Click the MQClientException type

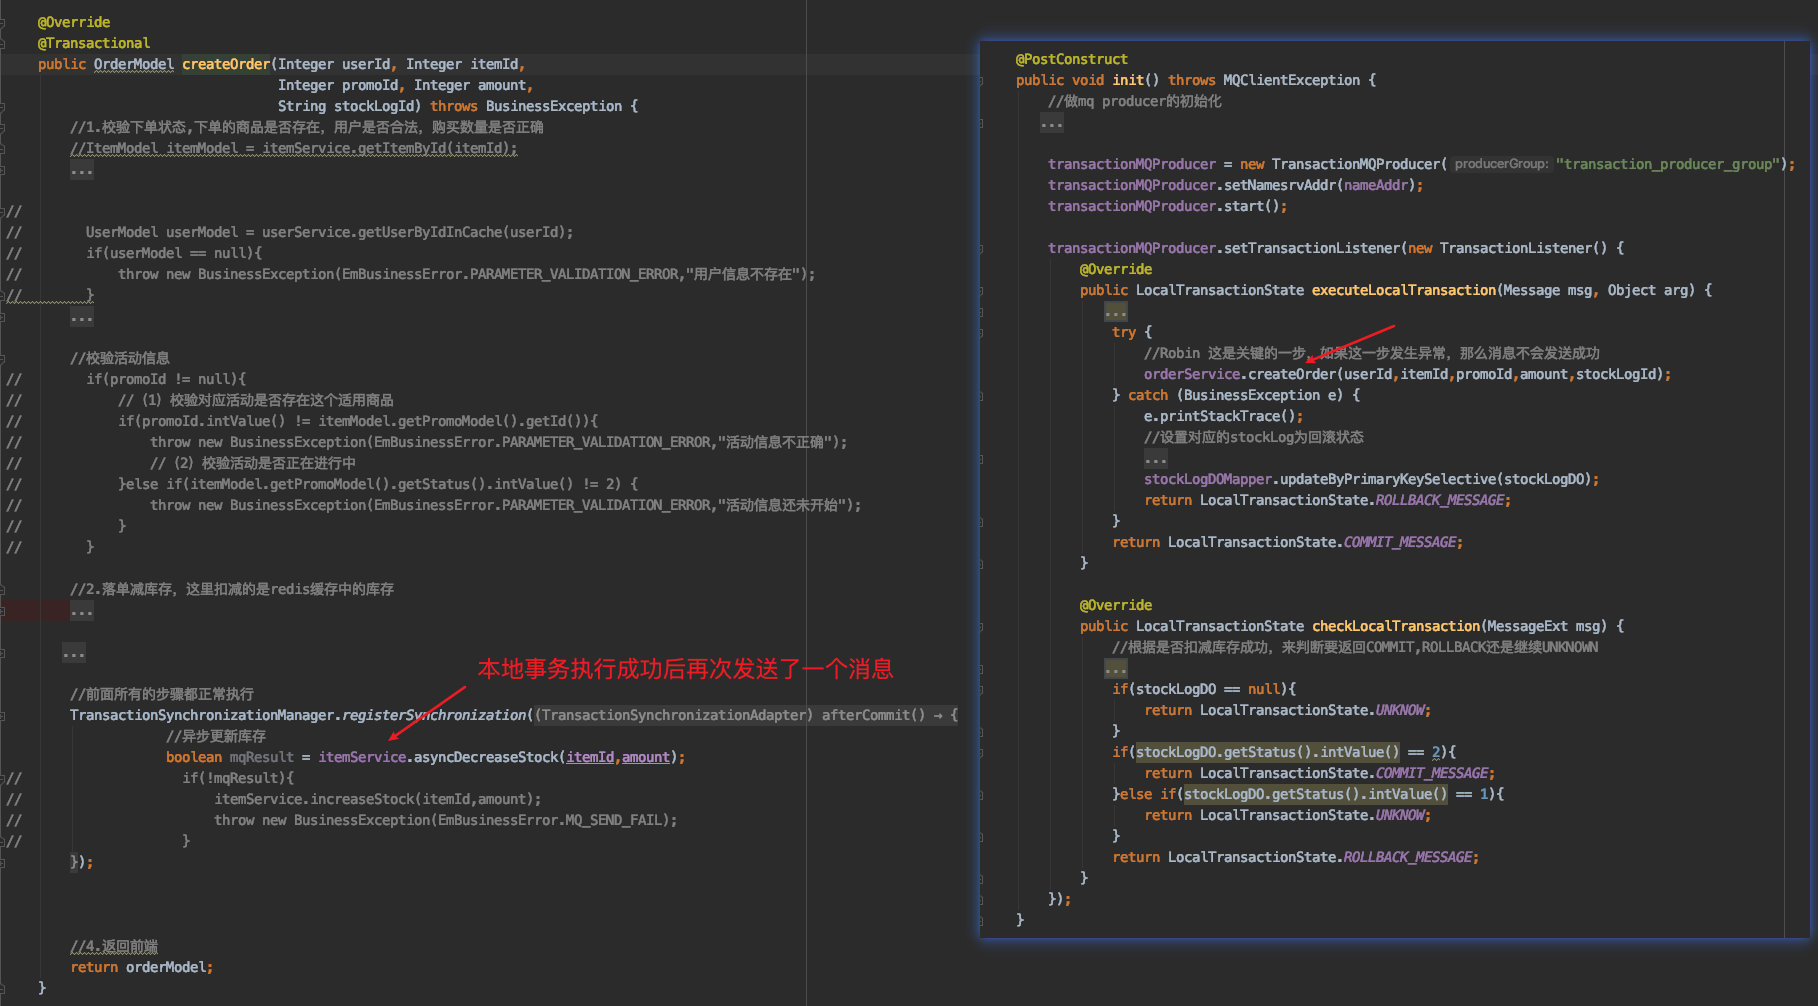(x=1291, y=80)
